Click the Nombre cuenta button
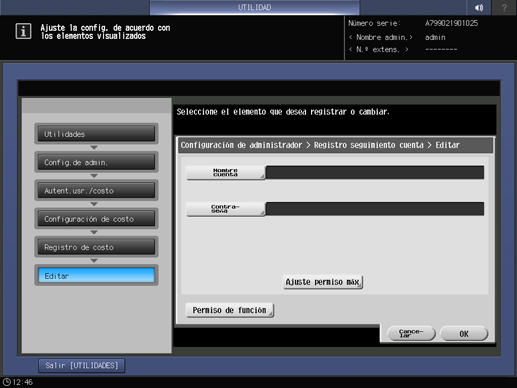The height and width of the screenshot is (388, 517). 226,172
